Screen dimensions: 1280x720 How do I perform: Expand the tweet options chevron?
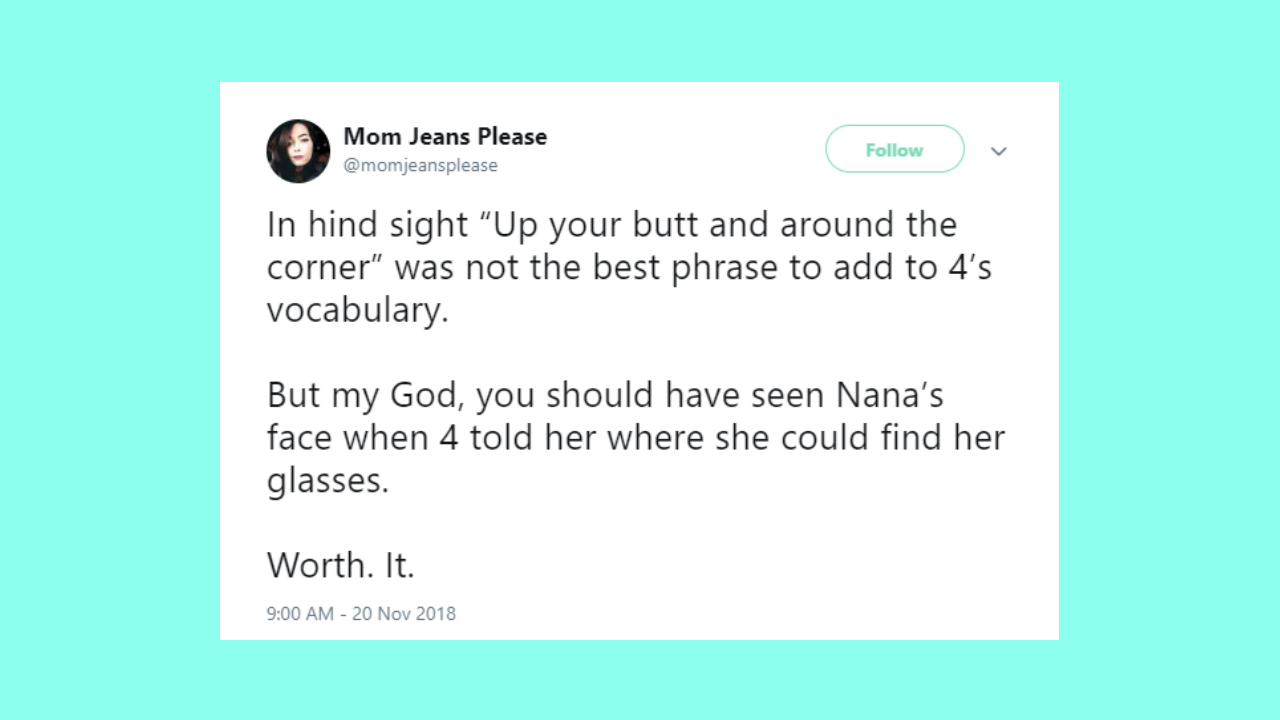coord(998,151)
